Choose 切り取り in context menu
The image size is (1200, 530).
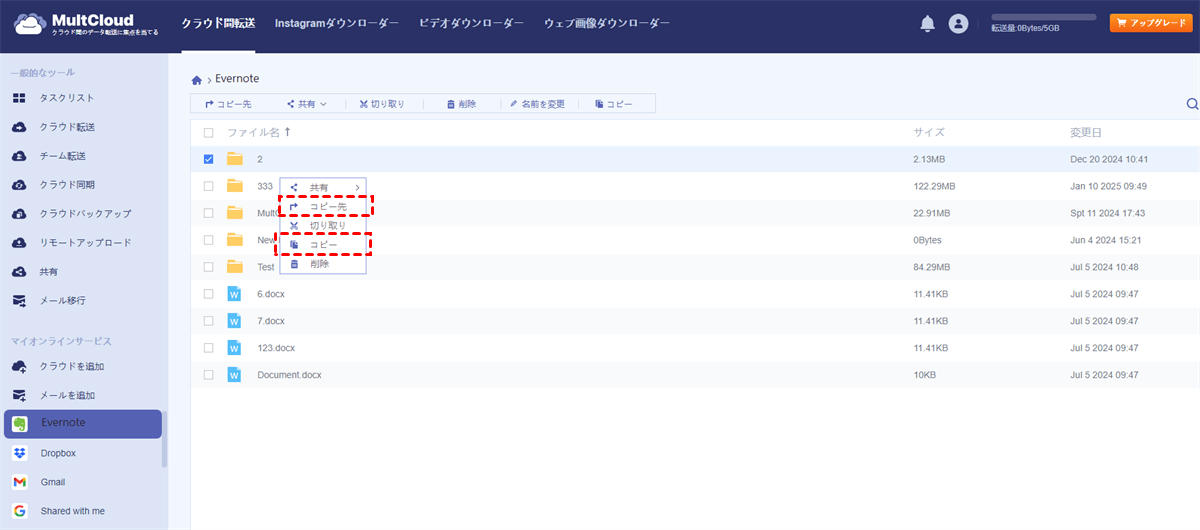click(323, 226)
